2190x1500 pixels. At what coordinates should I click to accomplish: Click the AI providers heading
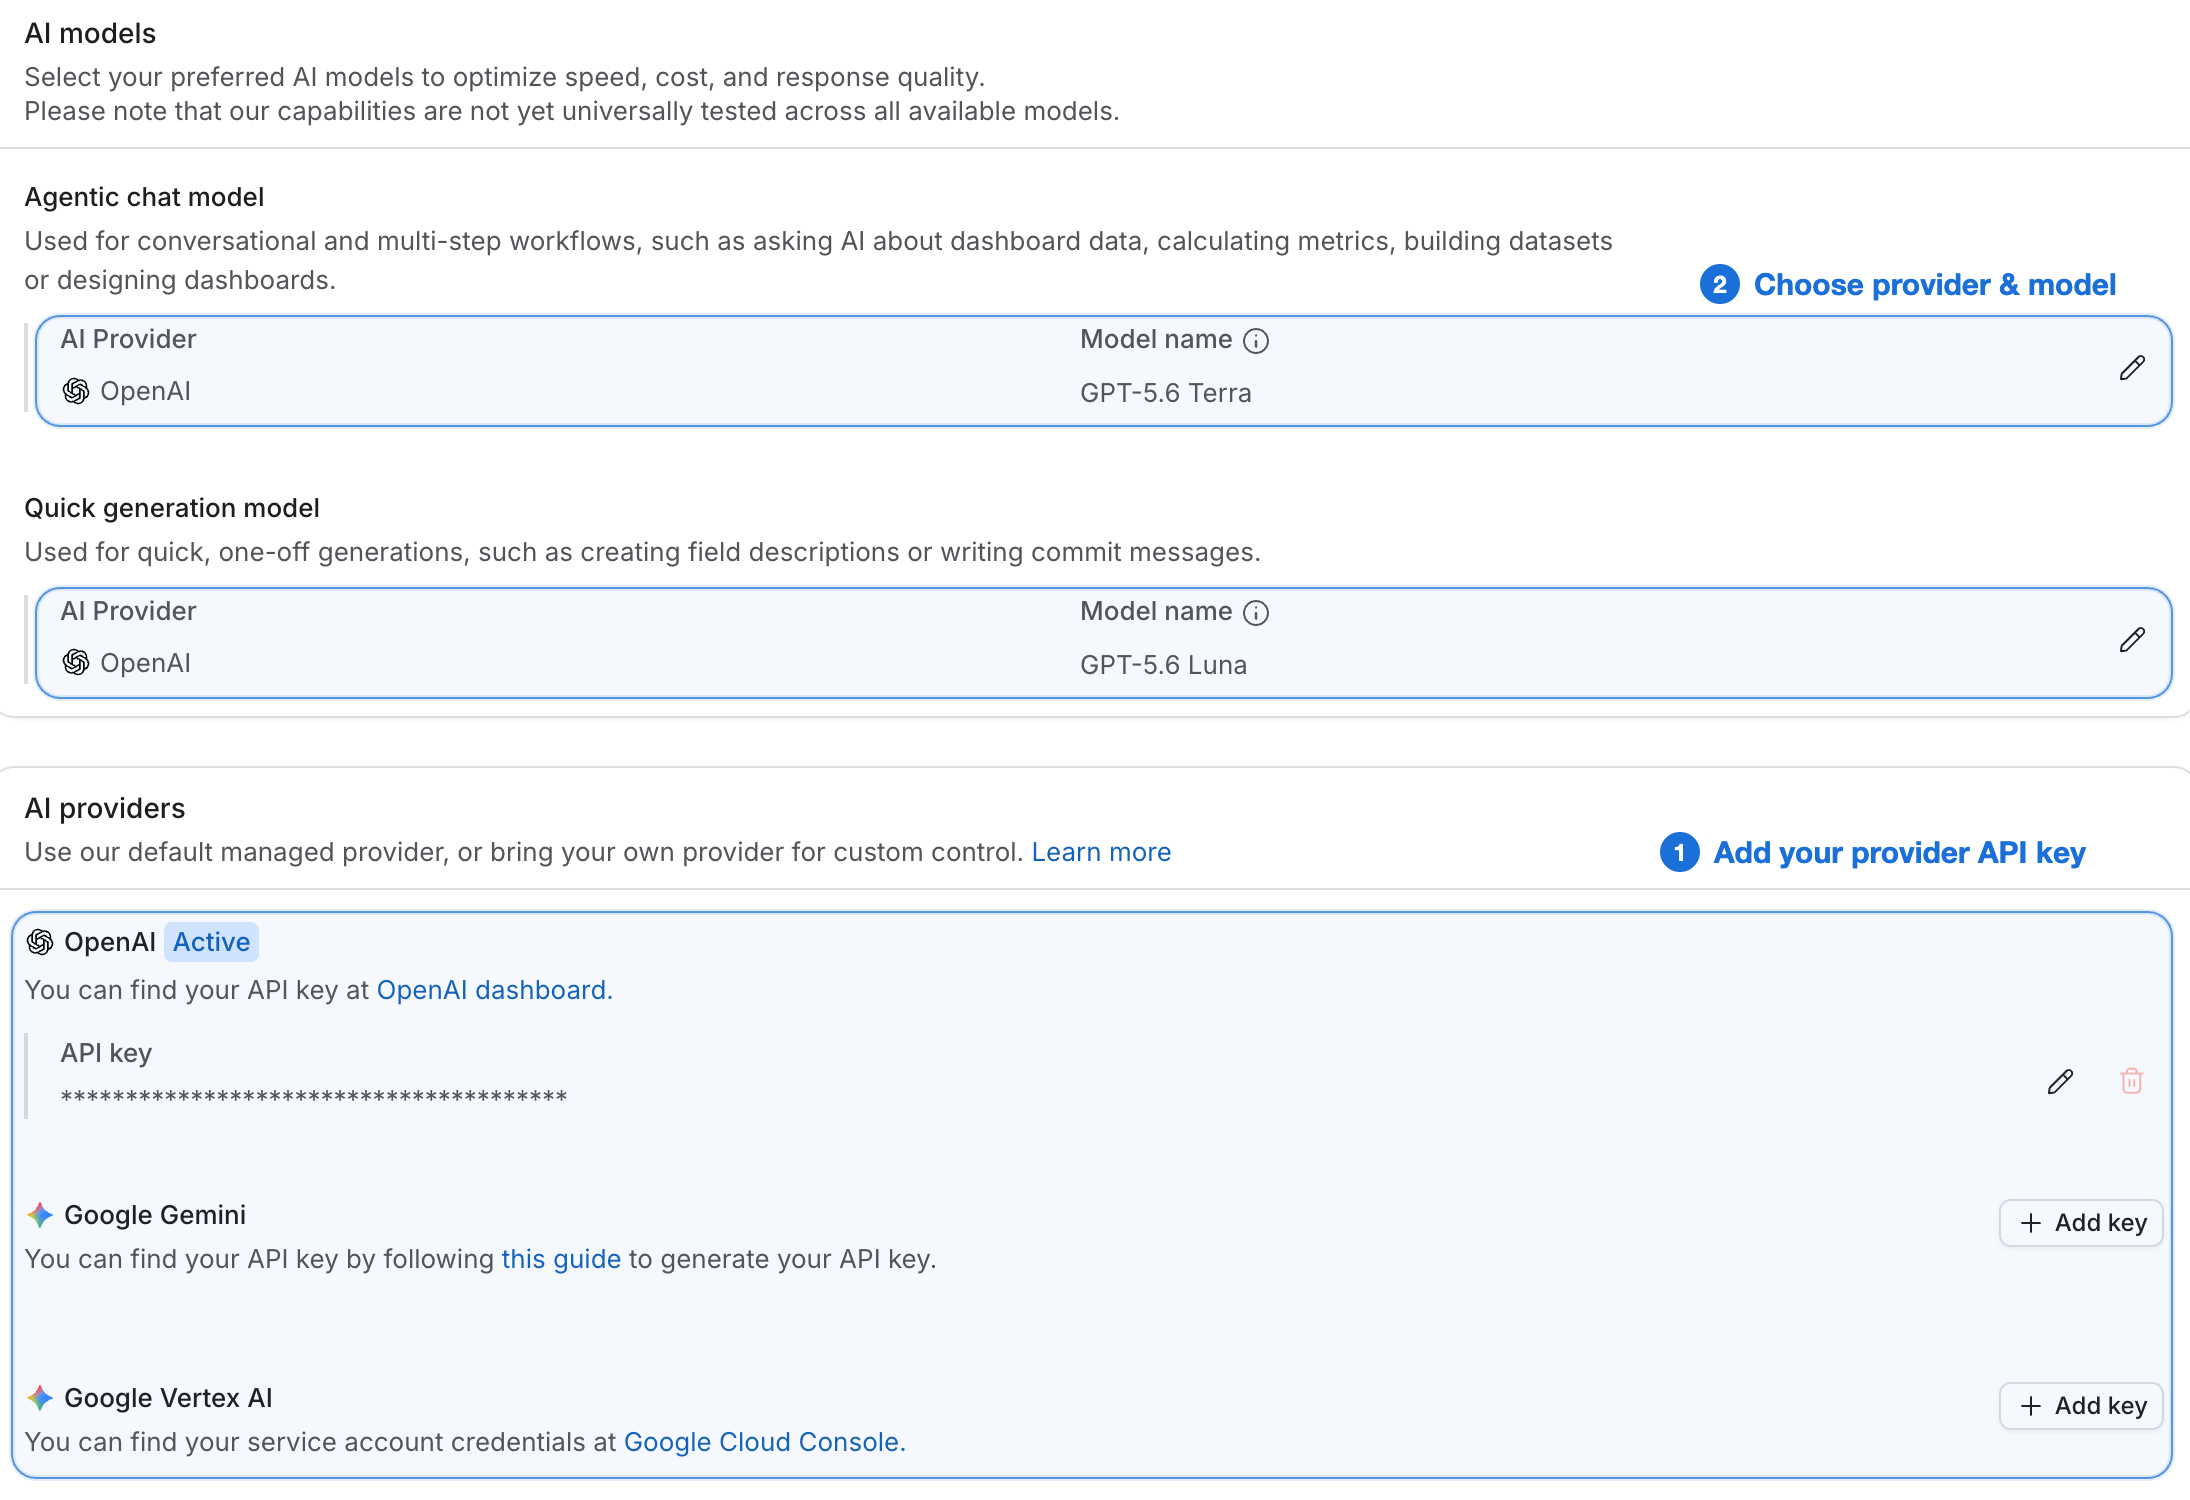point(105,808)
